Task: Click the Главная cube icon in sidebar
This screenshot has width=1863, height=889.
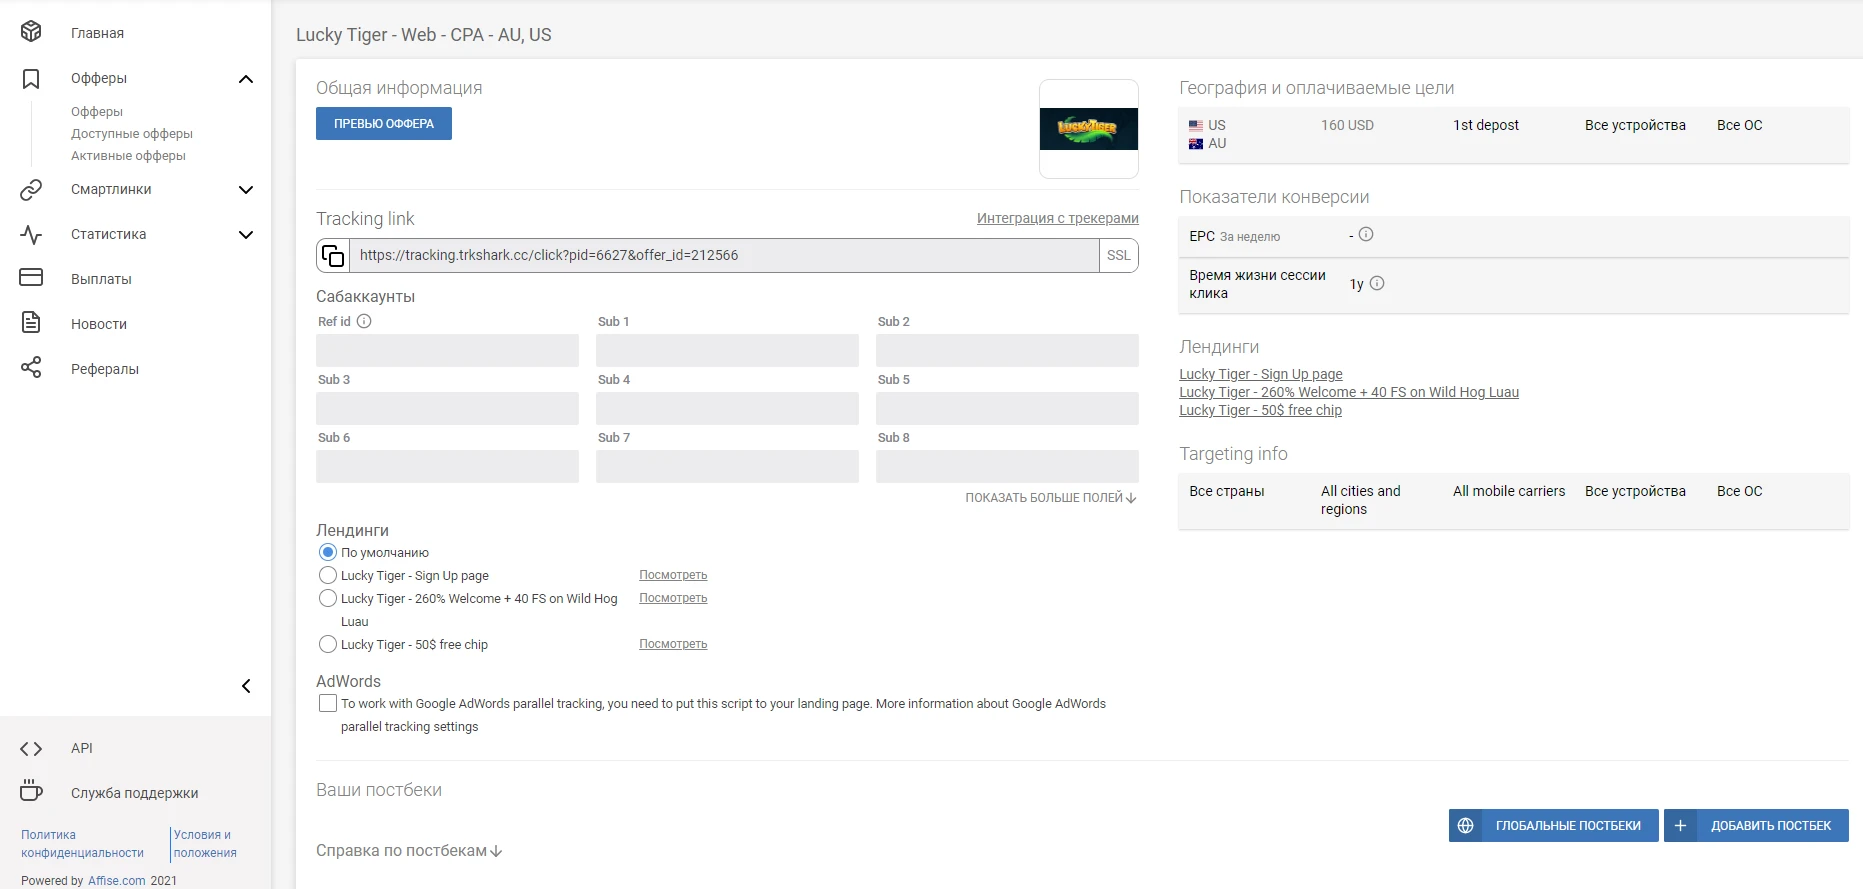Action: 31,32
